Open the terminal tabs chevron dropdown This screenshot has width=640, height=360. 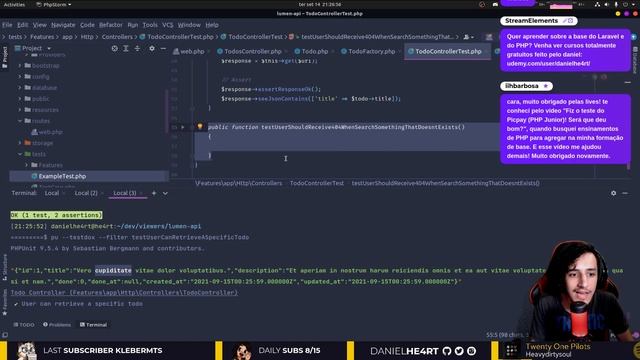[165, 193]
